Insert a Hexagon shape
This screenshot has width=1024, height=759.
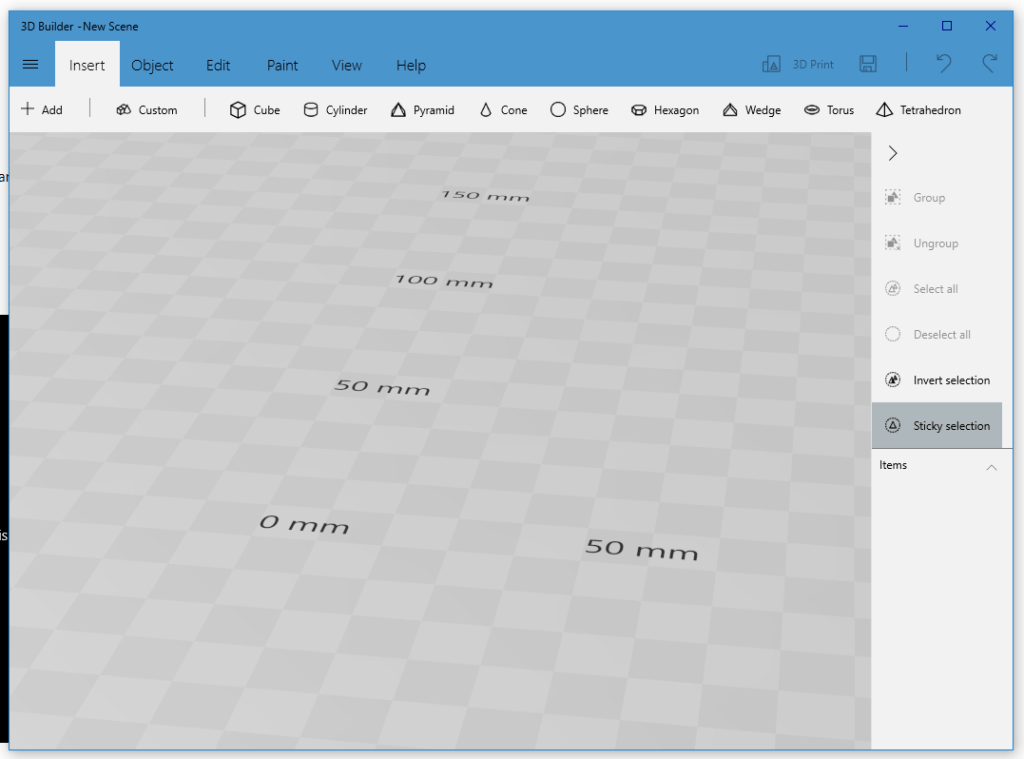[x=665, y=110]
